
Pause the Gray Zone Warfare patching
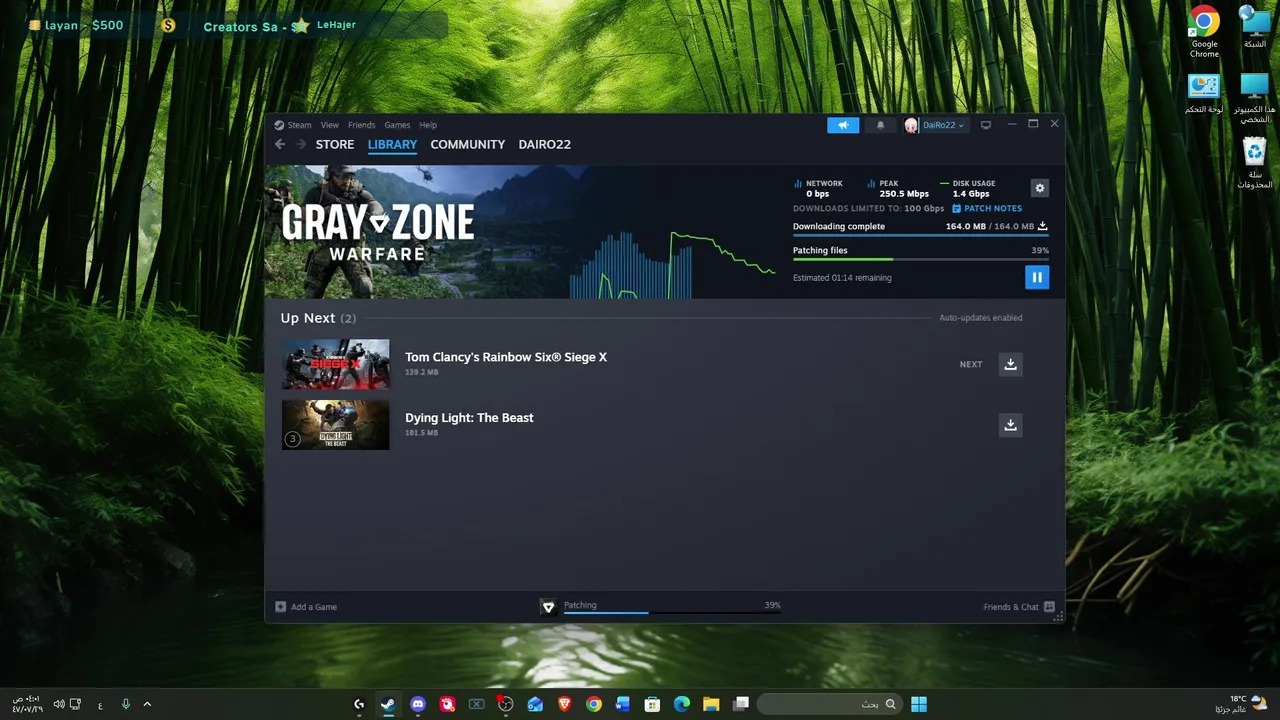tap(1037, 277)
